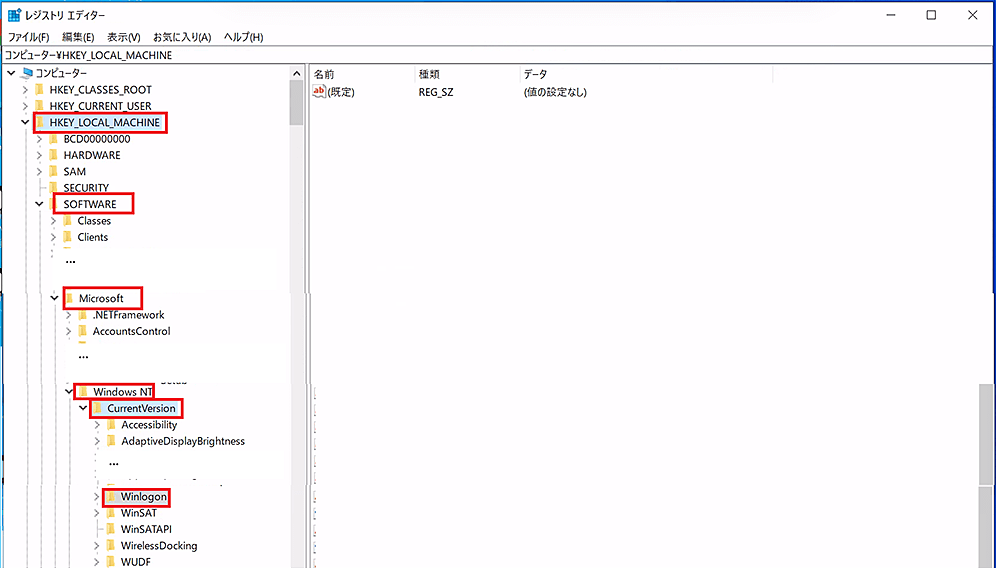Click the (既定) string value icon

320,92
